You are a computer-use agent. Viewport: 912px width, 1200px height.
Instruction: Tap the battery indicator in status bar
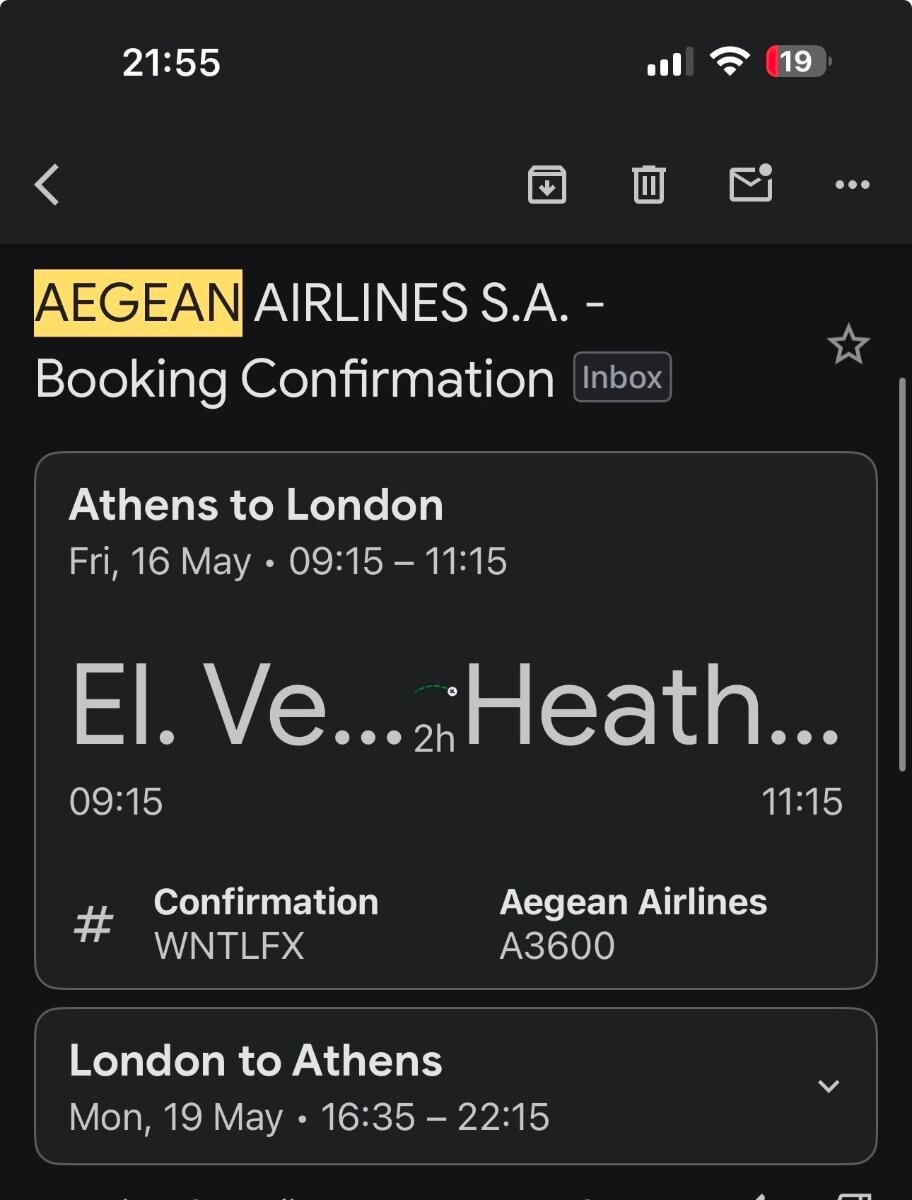click(798, 63)
